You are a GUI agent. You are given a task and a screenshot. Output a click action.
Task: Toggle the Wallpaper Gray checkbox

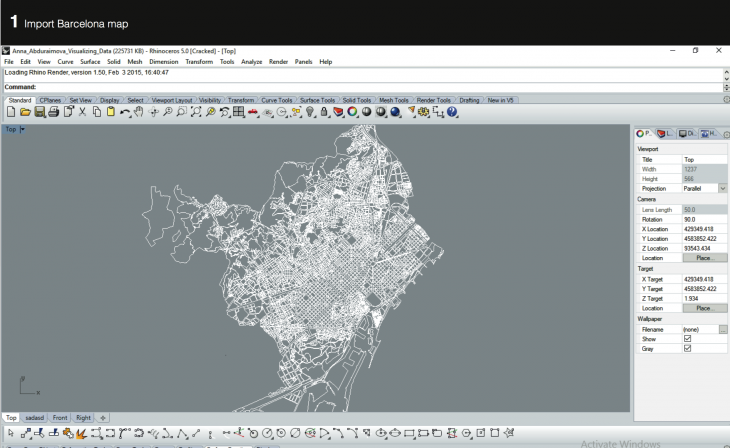click(688, 348)
